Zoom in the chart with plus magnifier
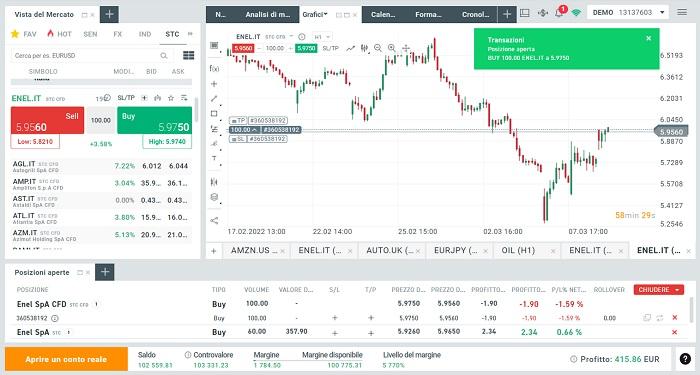 coord(392,48)
